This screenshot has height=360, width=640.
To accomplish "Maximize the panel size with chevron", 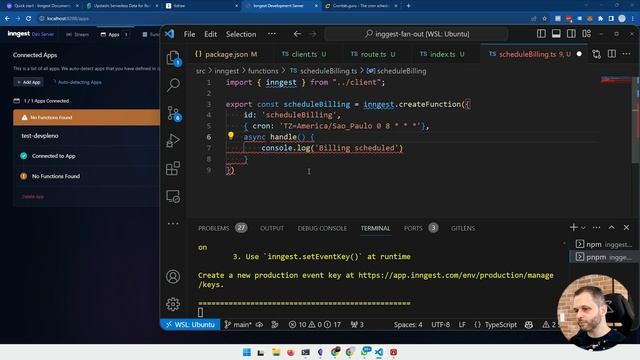I will tap(611, 227).
